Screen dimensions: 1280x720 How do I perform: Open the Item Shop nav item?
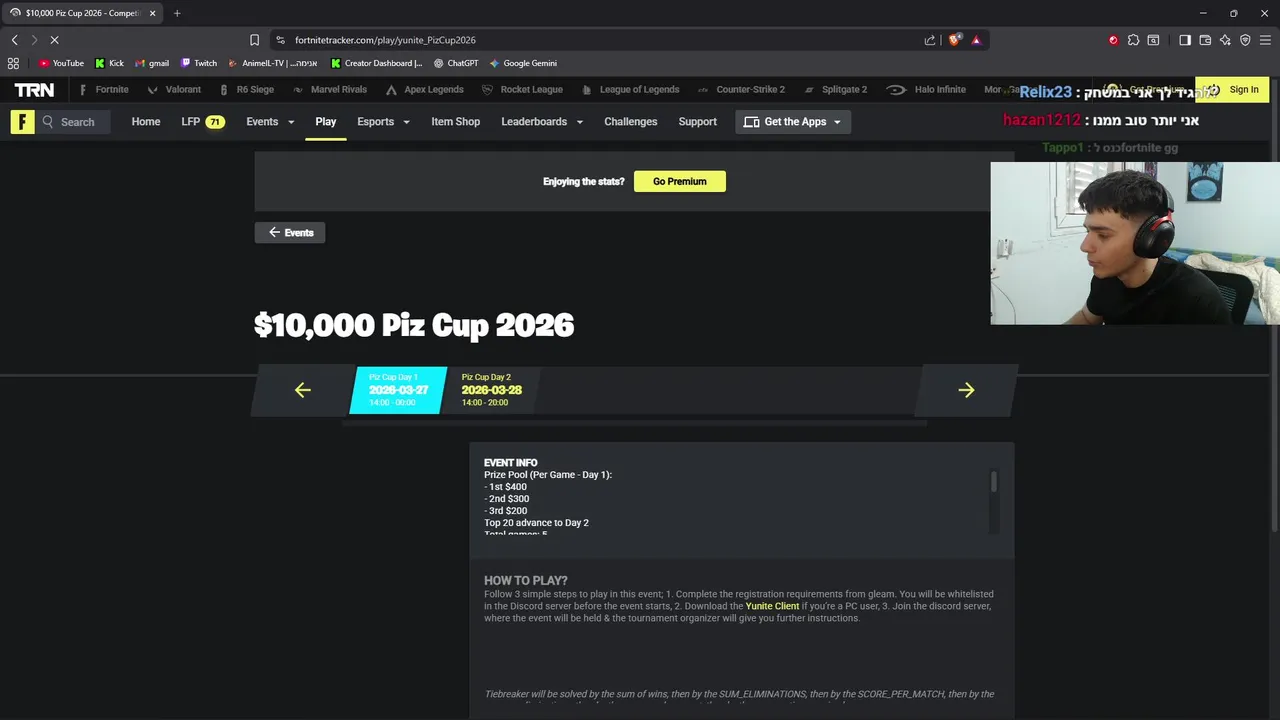point(456,122)
